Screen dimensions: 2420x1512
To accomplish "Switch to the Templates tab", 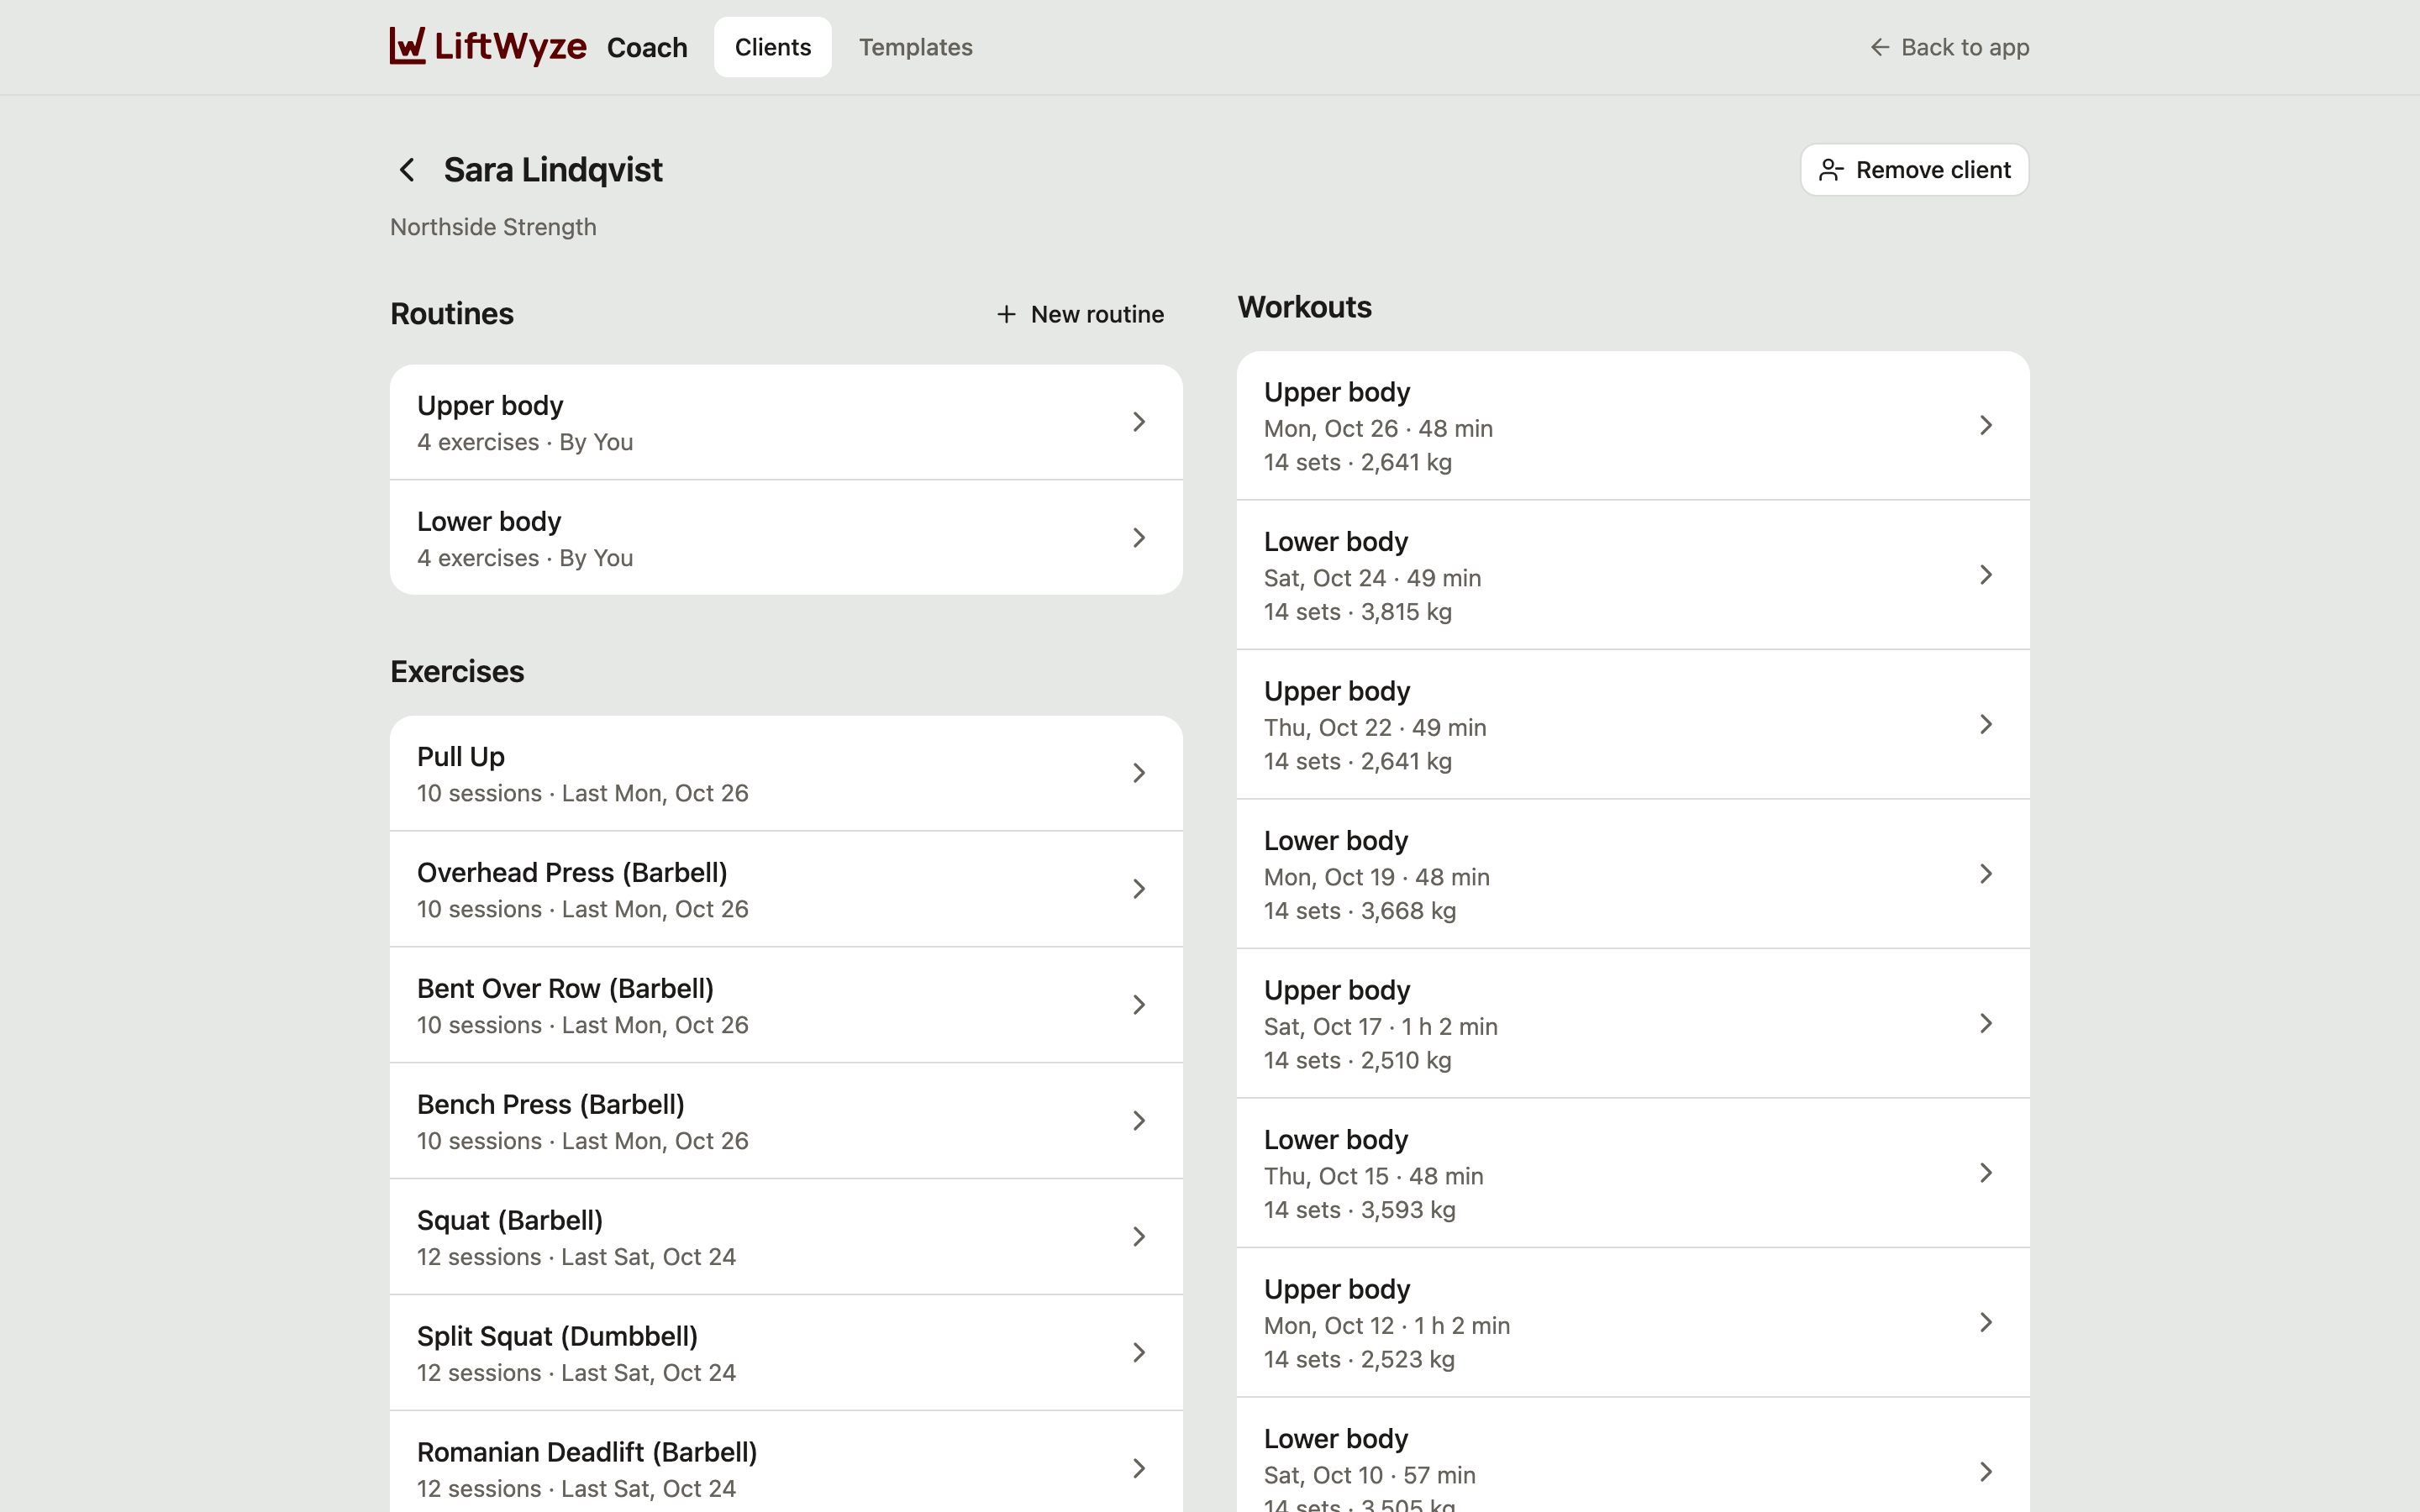I will tap(915, 47).
